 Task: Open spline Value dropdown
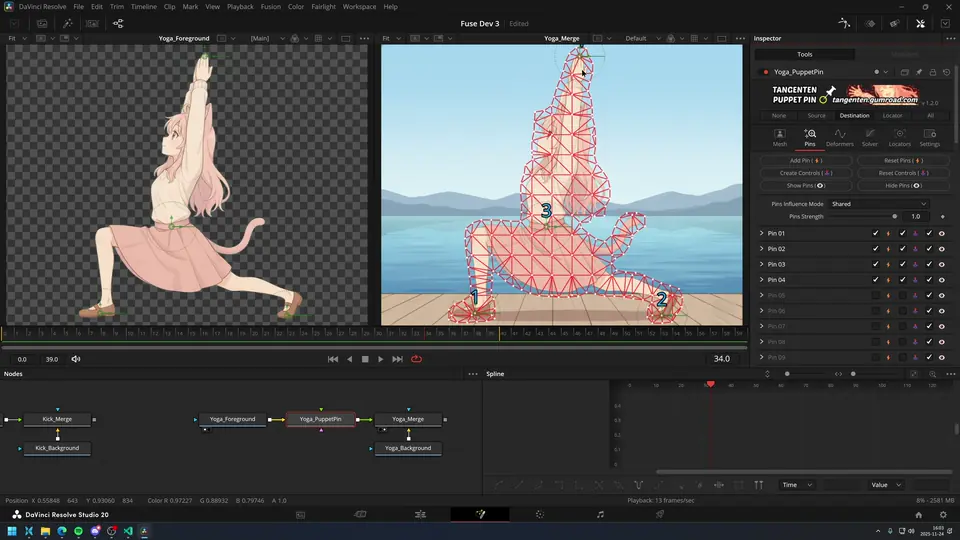886,485
